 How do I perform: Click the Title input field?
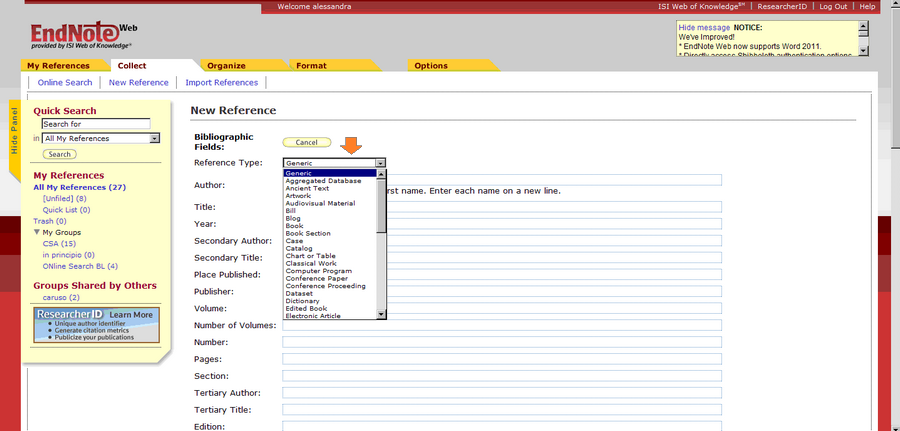point(548,207)
